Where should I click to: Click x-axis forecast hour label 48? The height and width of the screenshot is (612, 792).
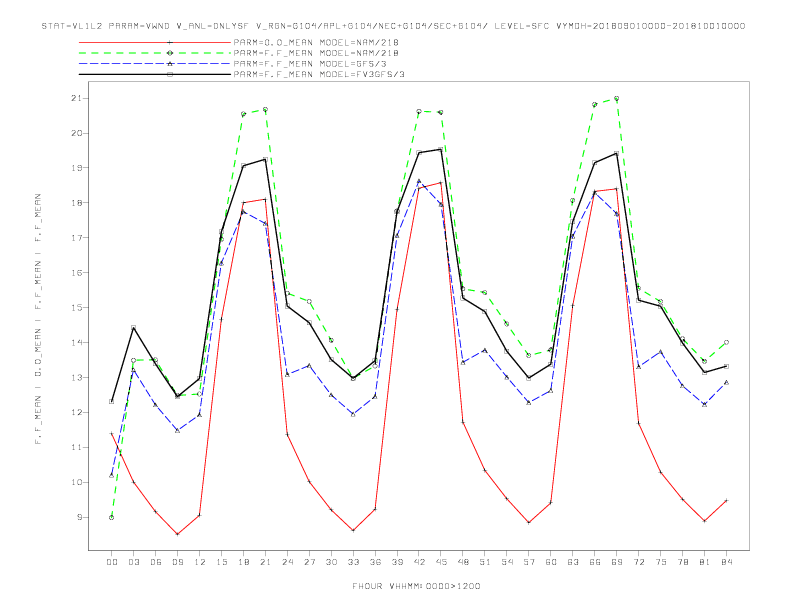[x=463, y=562]
